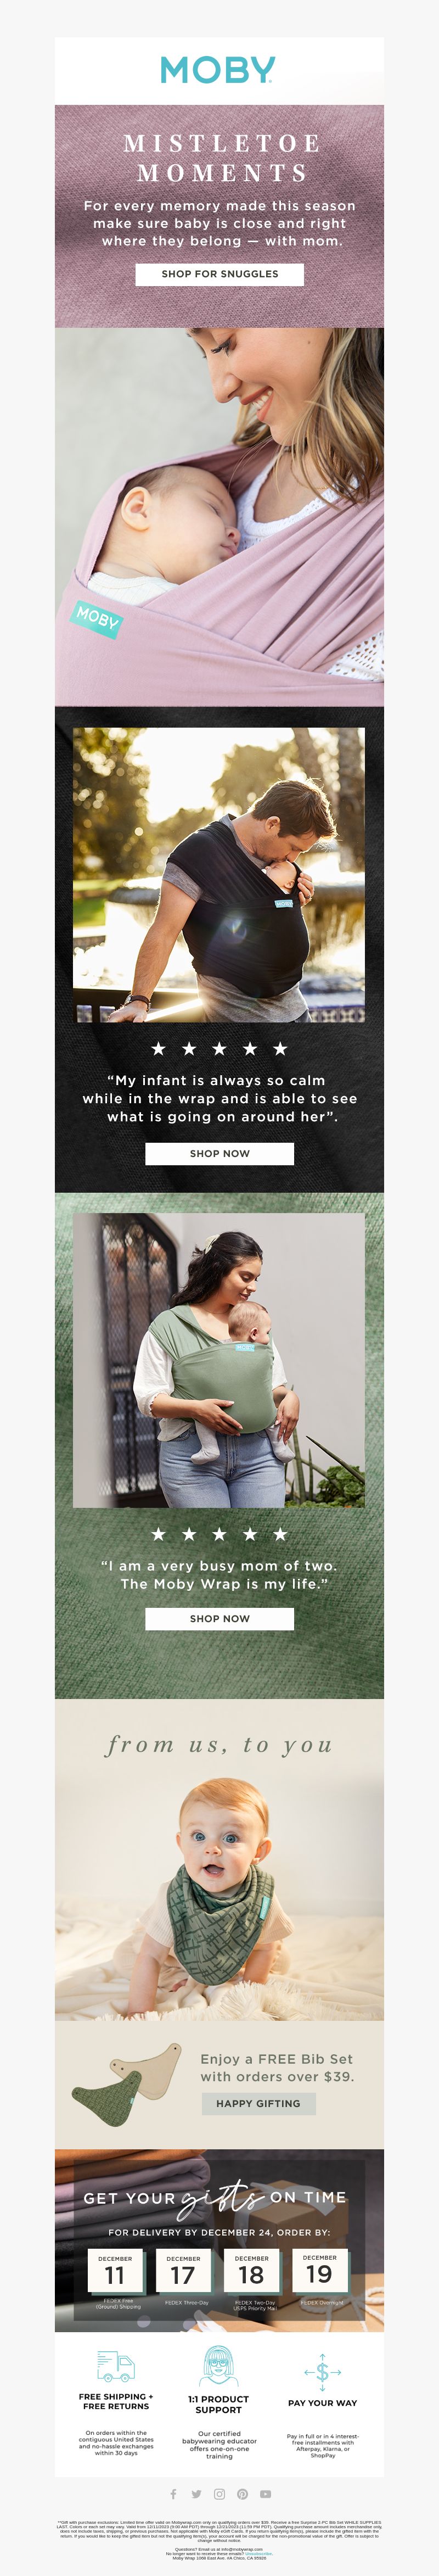Image resolution: width=439 pixels, height=2576 pixels.
Task: Click Shop Now under the green wrap review
Action: [219, 1618]
